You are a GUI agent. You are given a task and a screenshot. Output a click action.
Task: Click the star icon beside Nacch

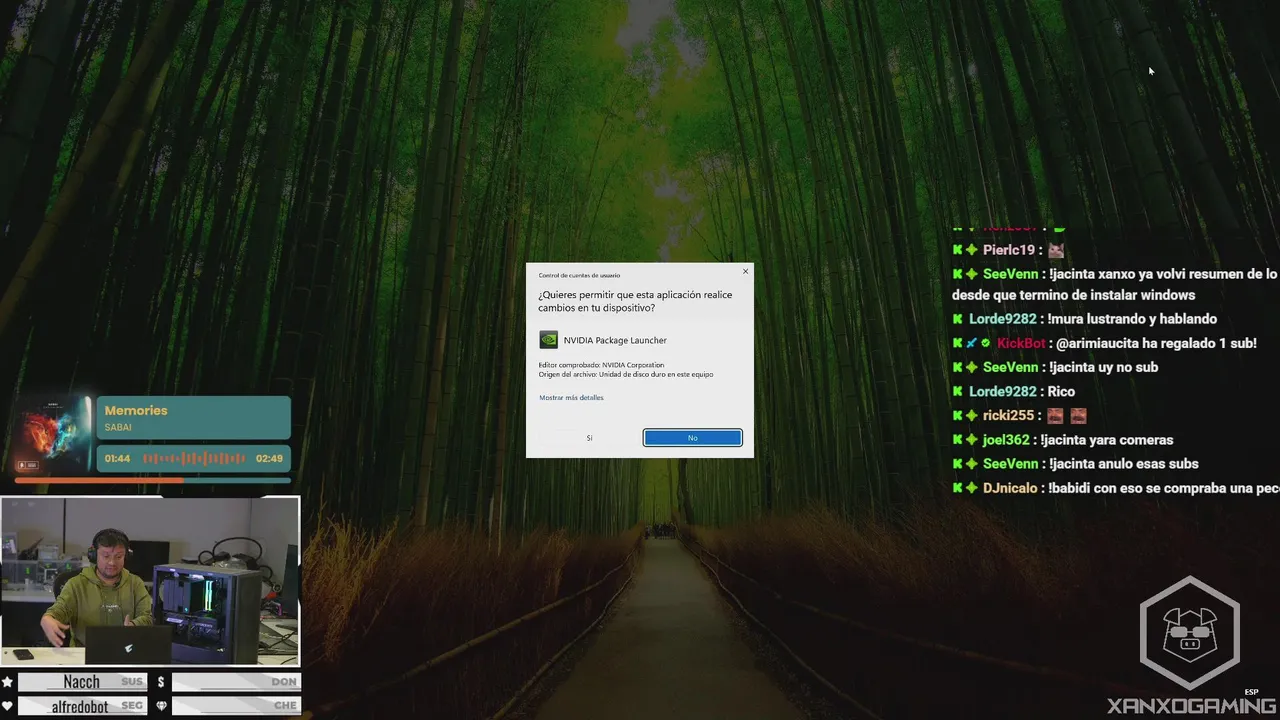click(x=7, y=682)
